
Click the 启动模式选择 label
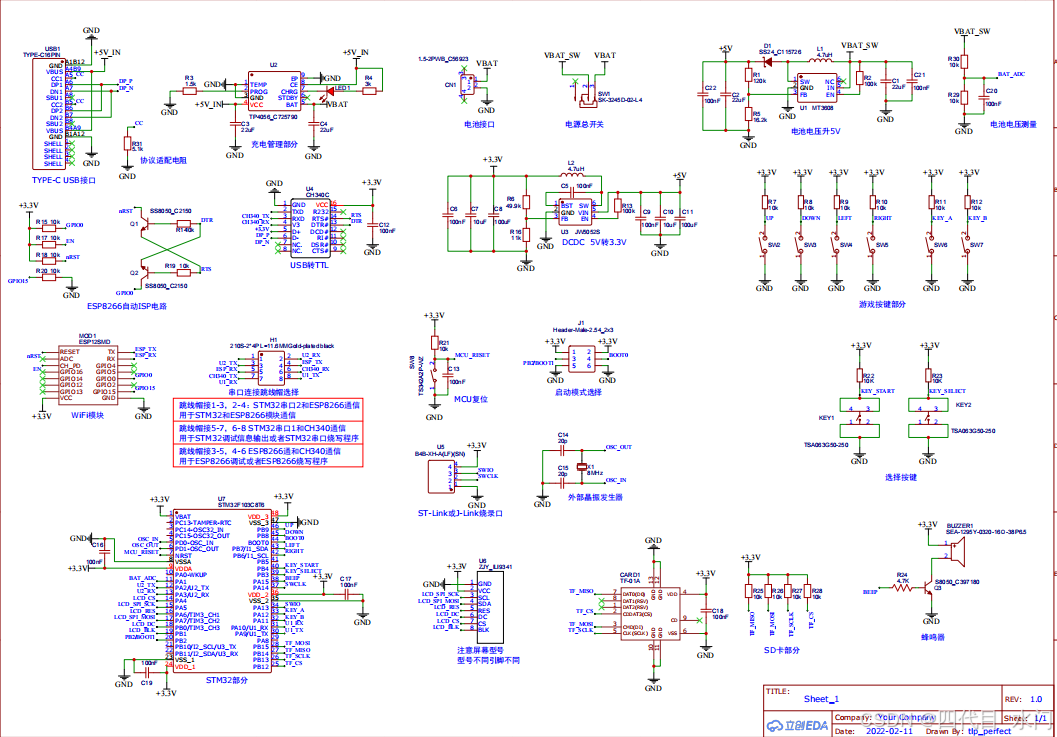coord(578,392)
